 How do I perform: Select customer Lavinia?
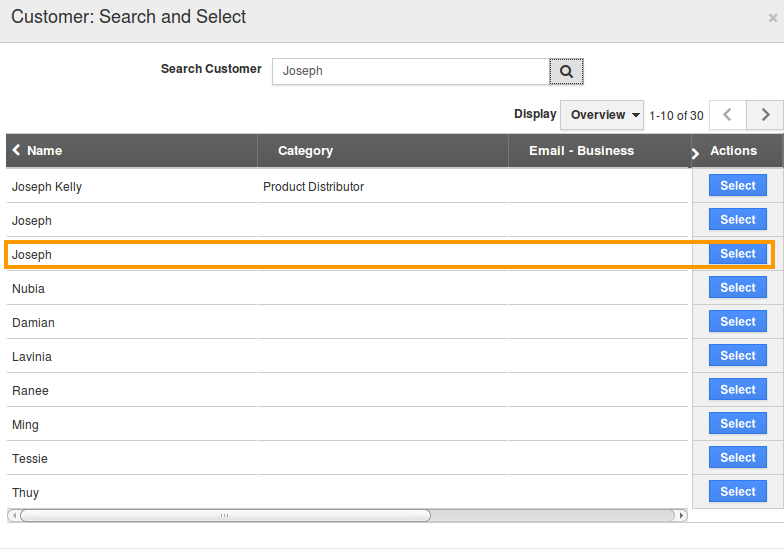[x=738, y=356]
